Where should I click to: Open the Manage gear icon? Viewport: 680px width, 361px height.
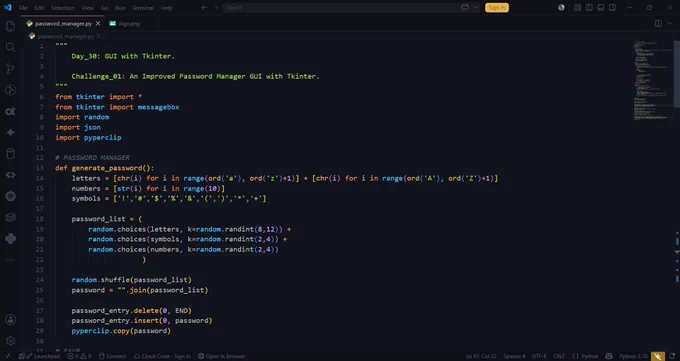[x=10, y=341]
